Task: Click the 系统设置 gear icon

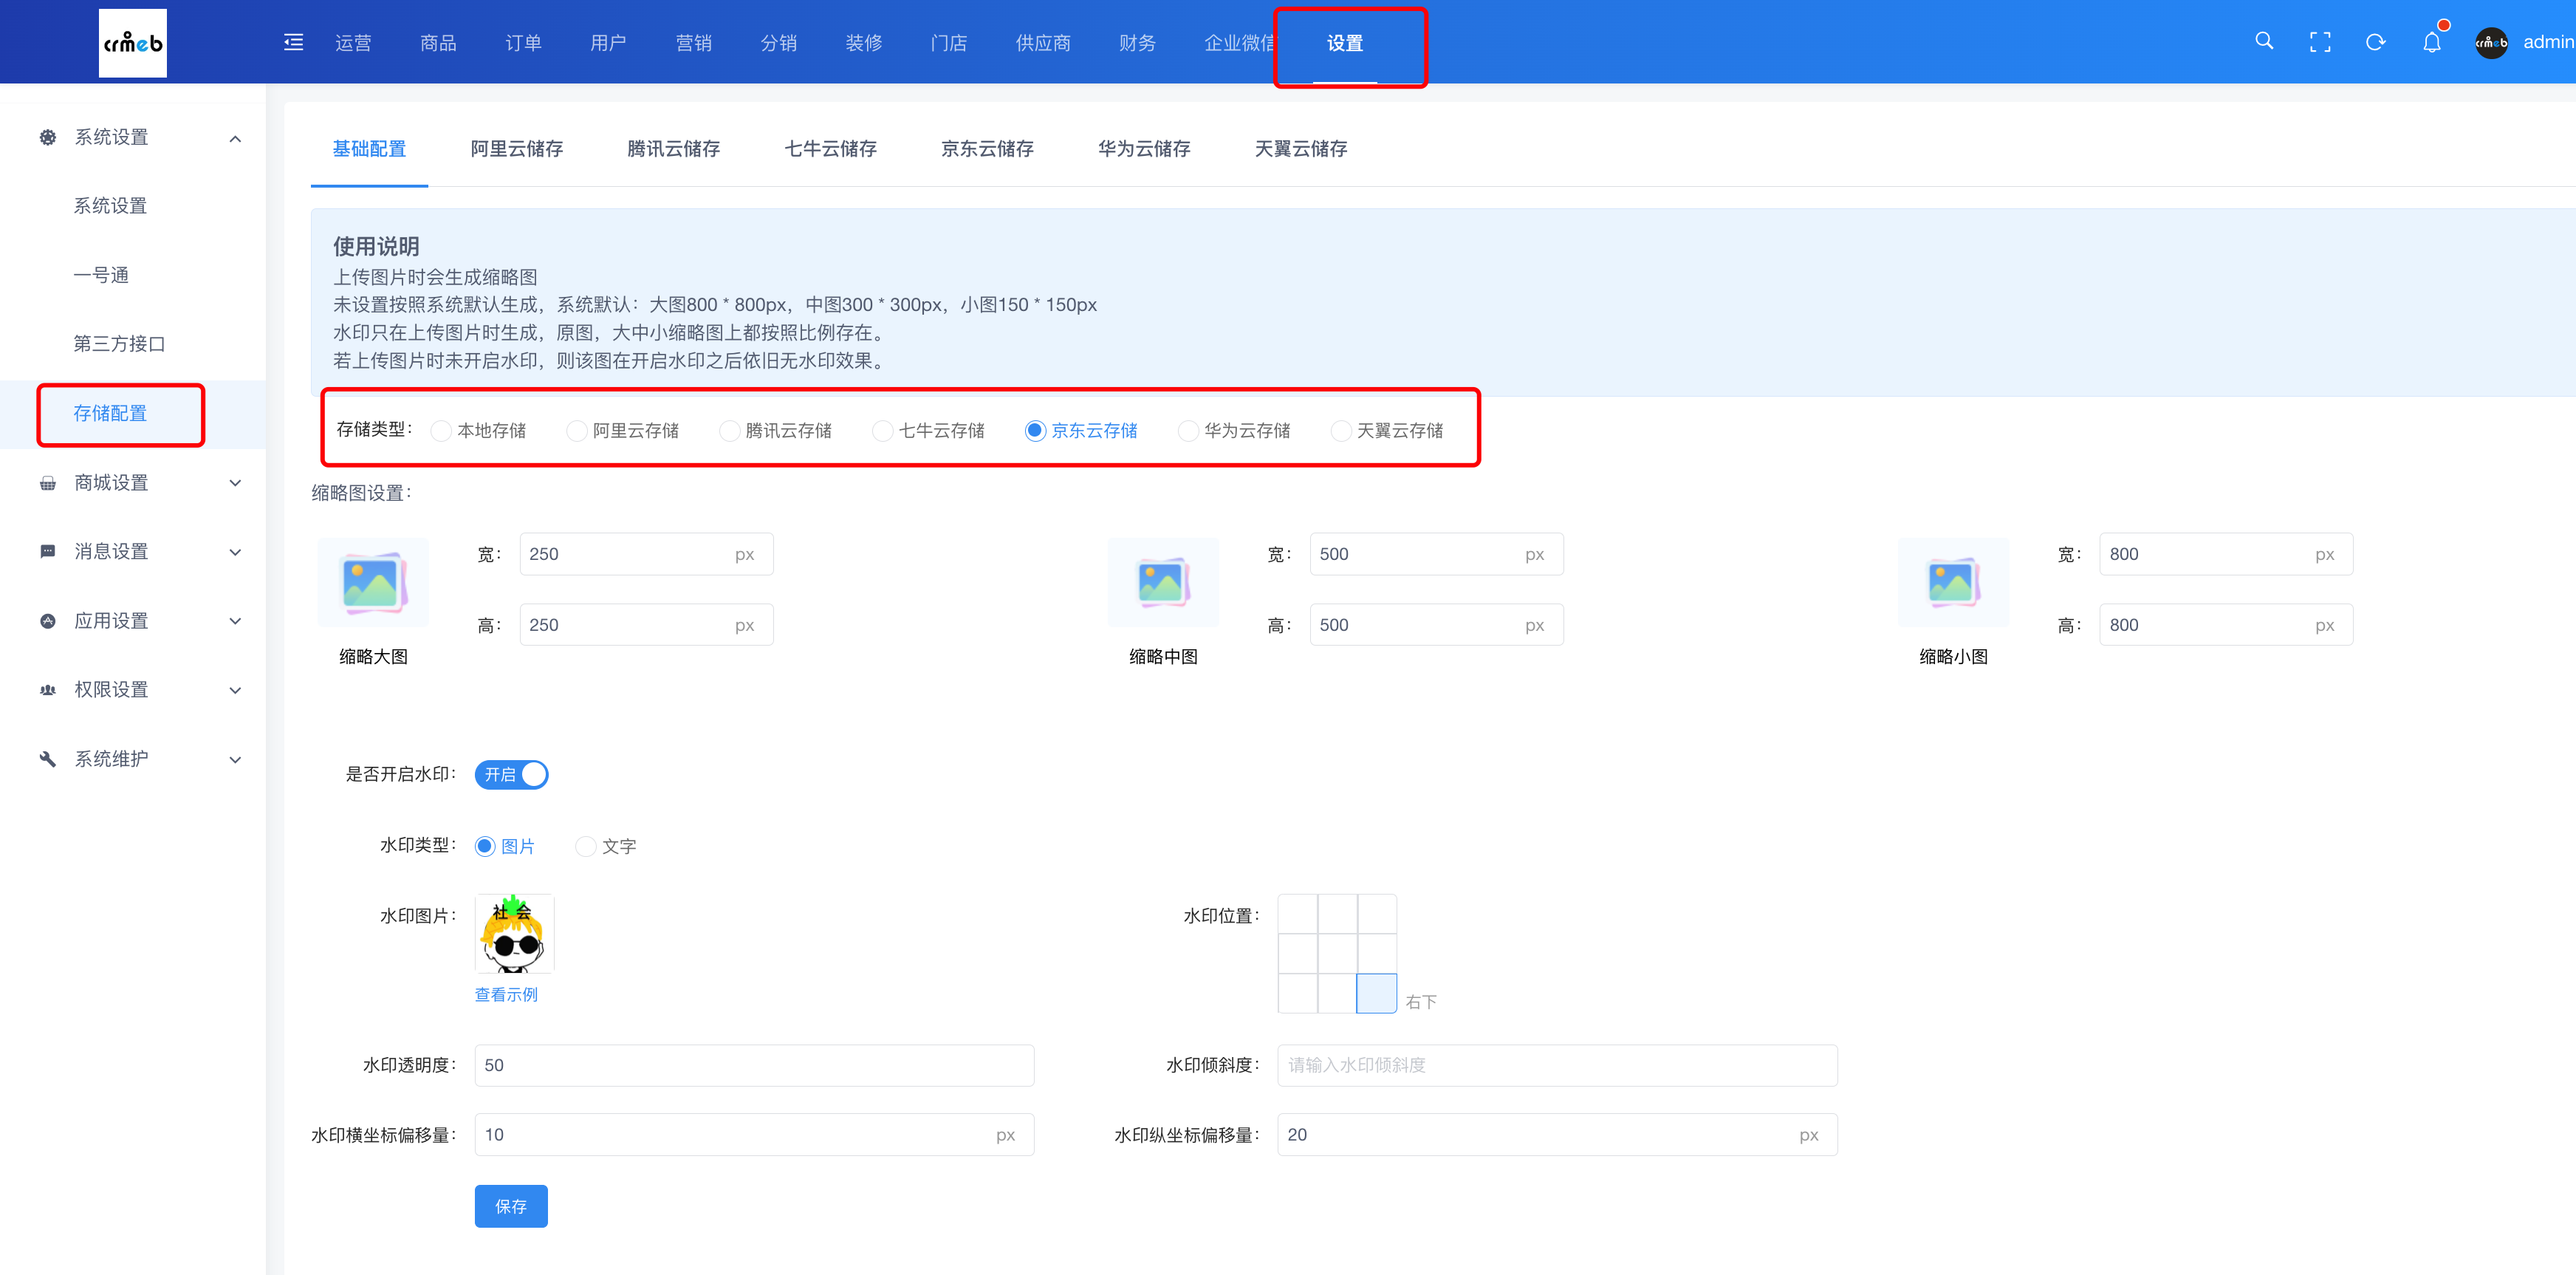Action: click(x=48, y=137)
